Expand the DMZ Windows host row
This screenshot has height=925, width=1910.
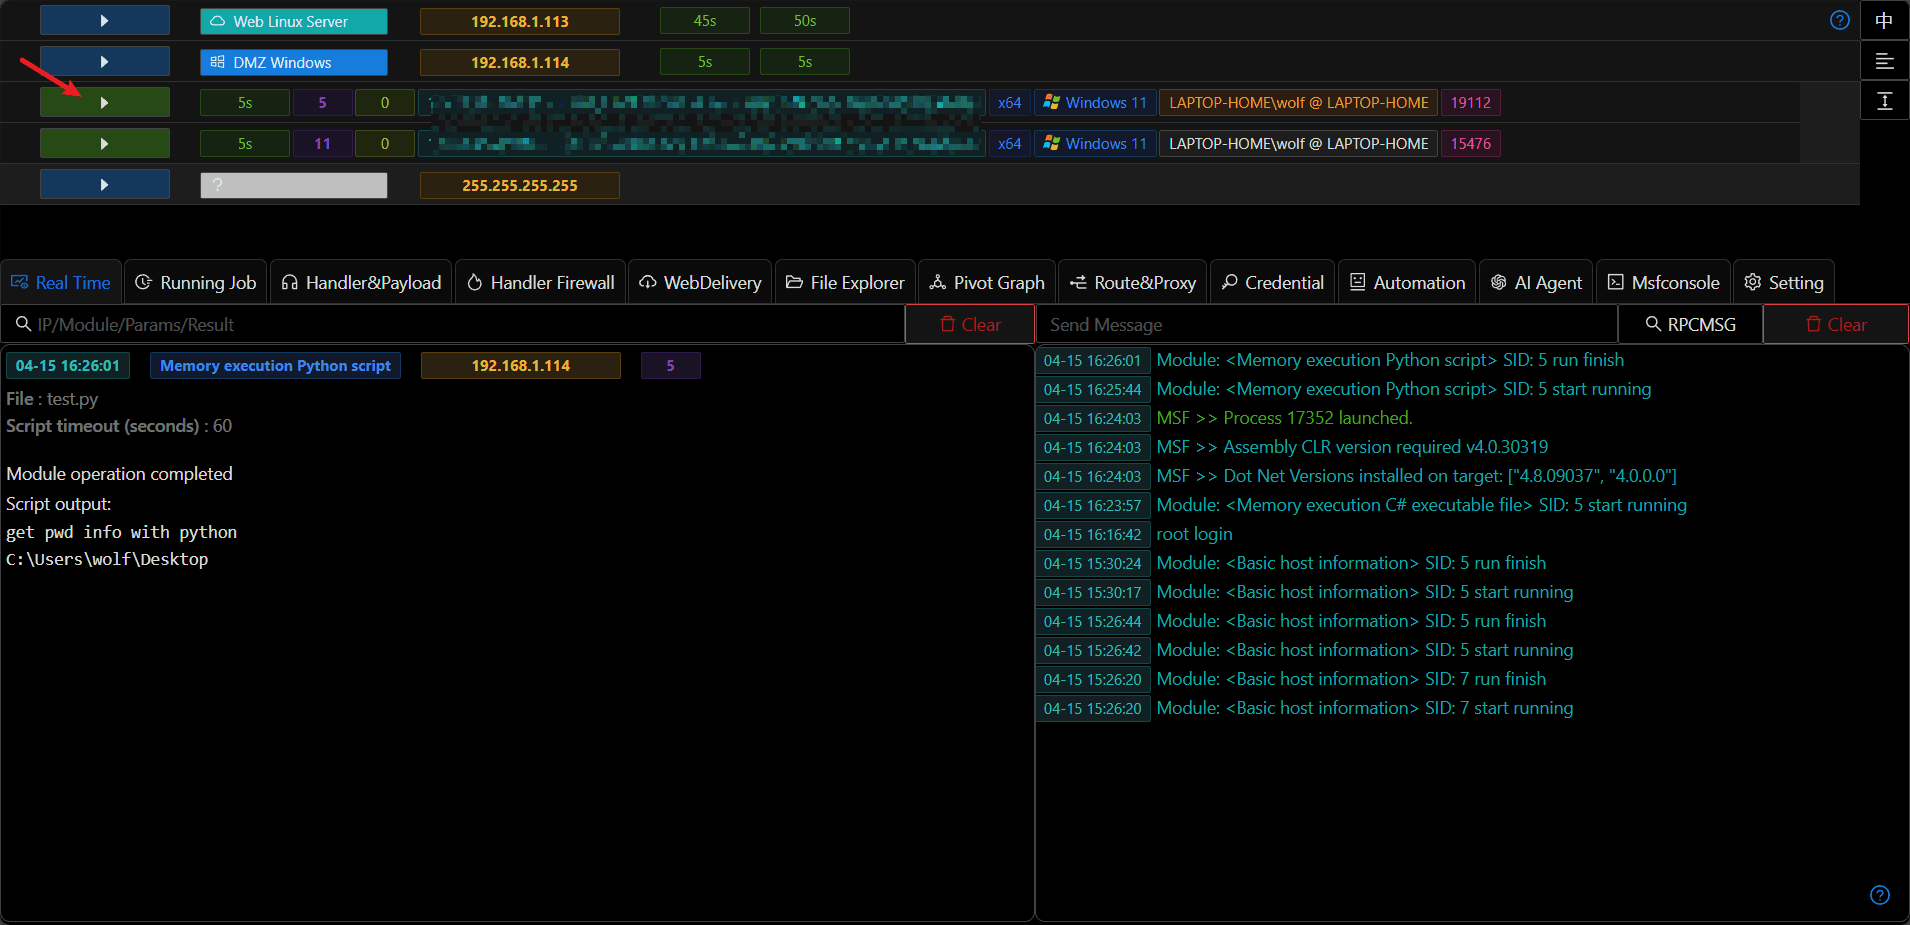click(105, 62)
